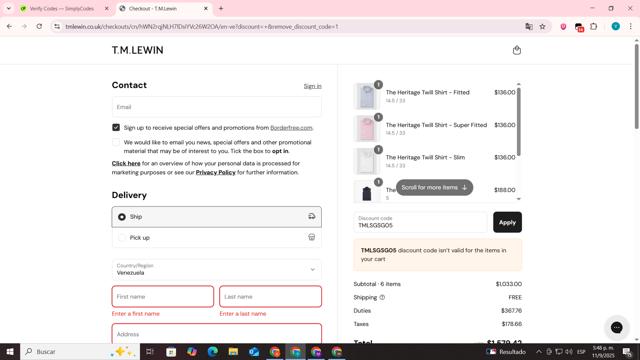Open File Explorer from taskbar
This screenshot has width=640, height=360.
coord(233,351)
